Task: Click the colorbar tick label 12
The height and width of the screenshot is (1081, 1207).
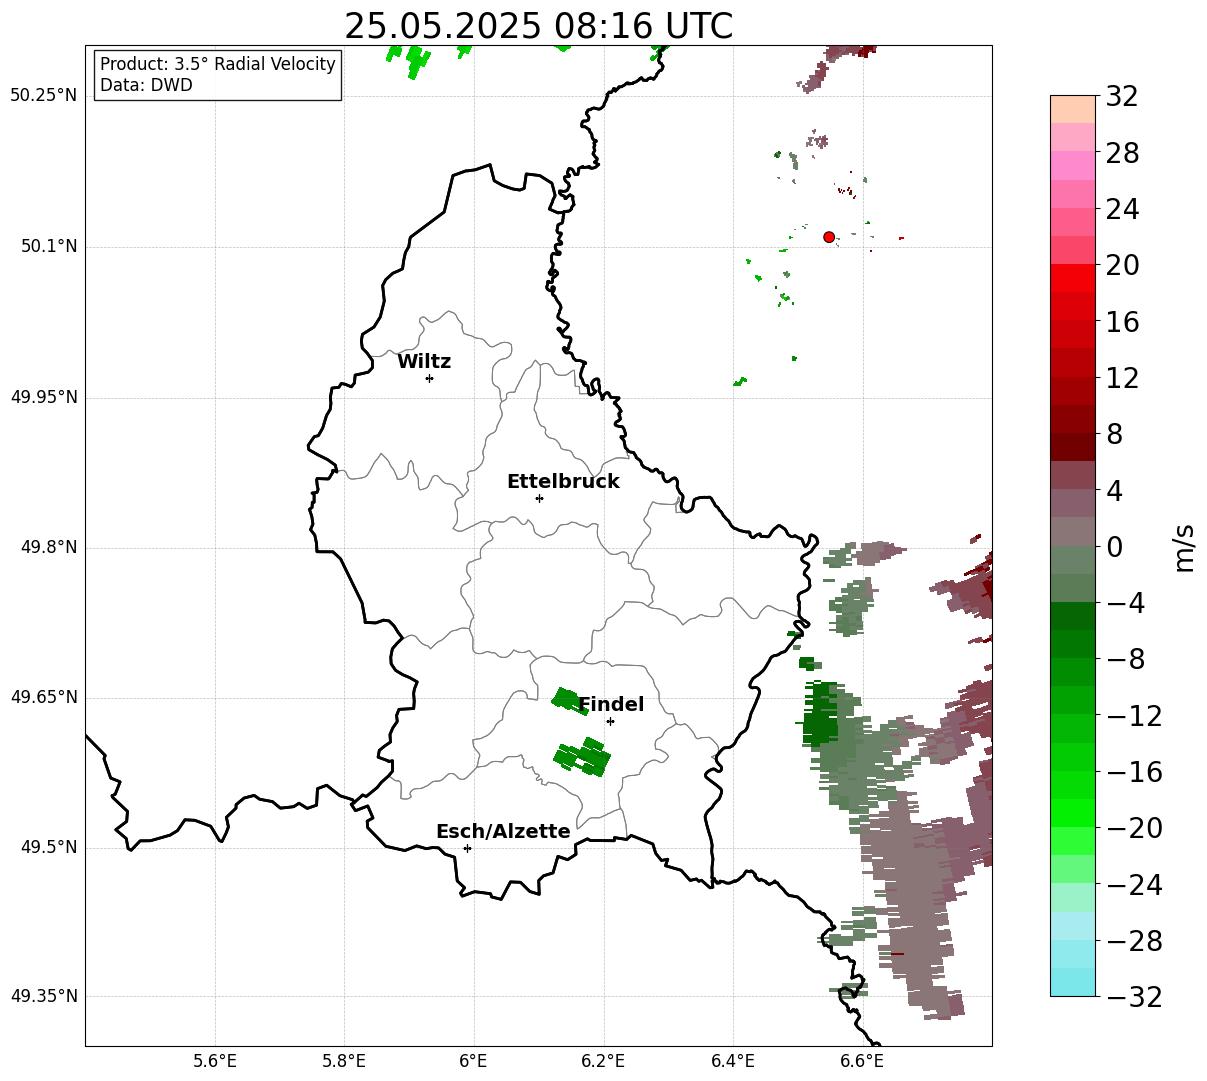Action: click(x=1122, y=378)
